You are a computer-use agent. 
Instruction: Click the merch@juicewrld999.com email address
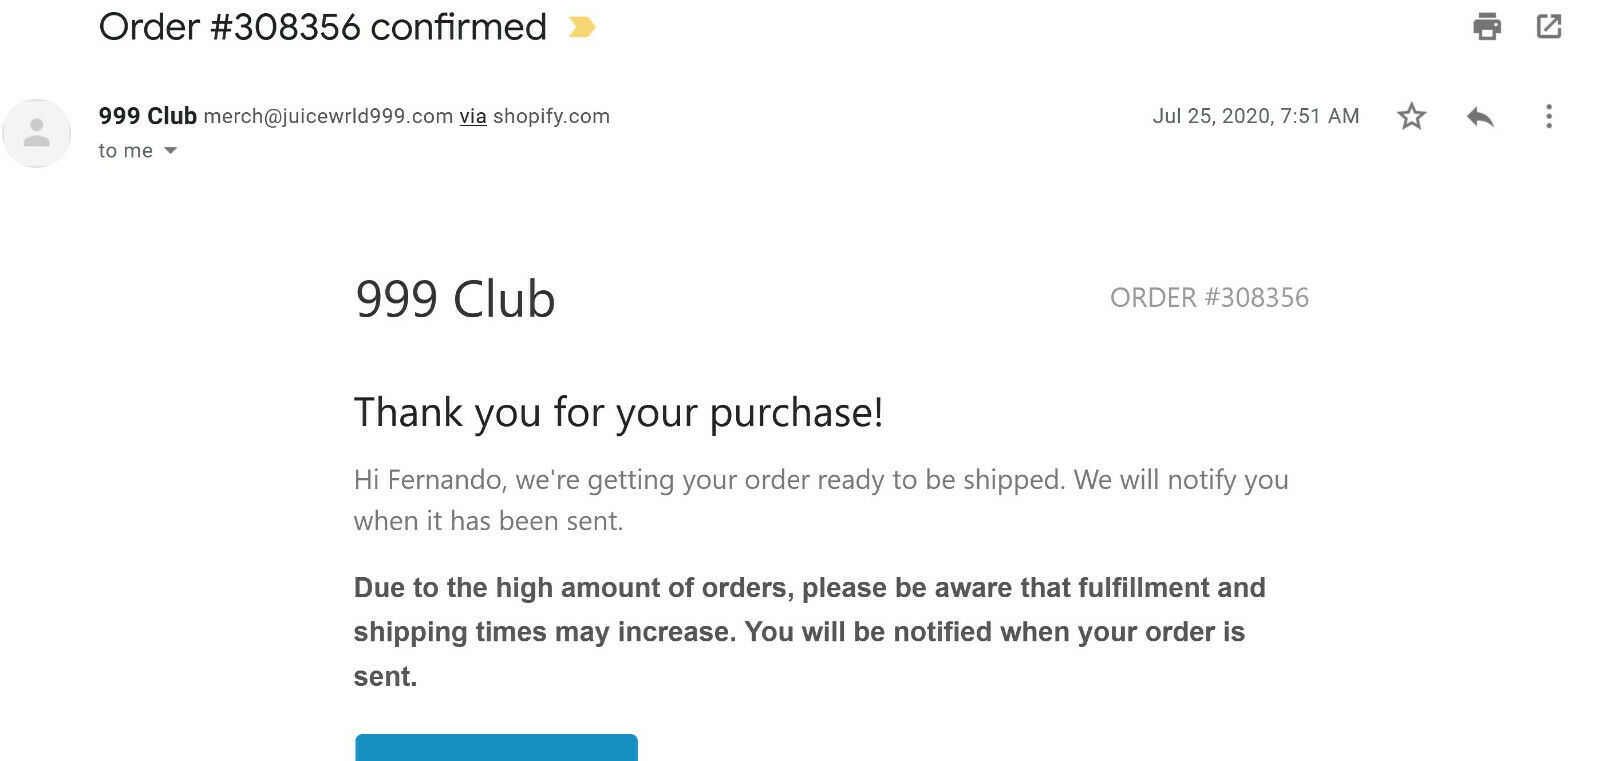tap(328, 116)
